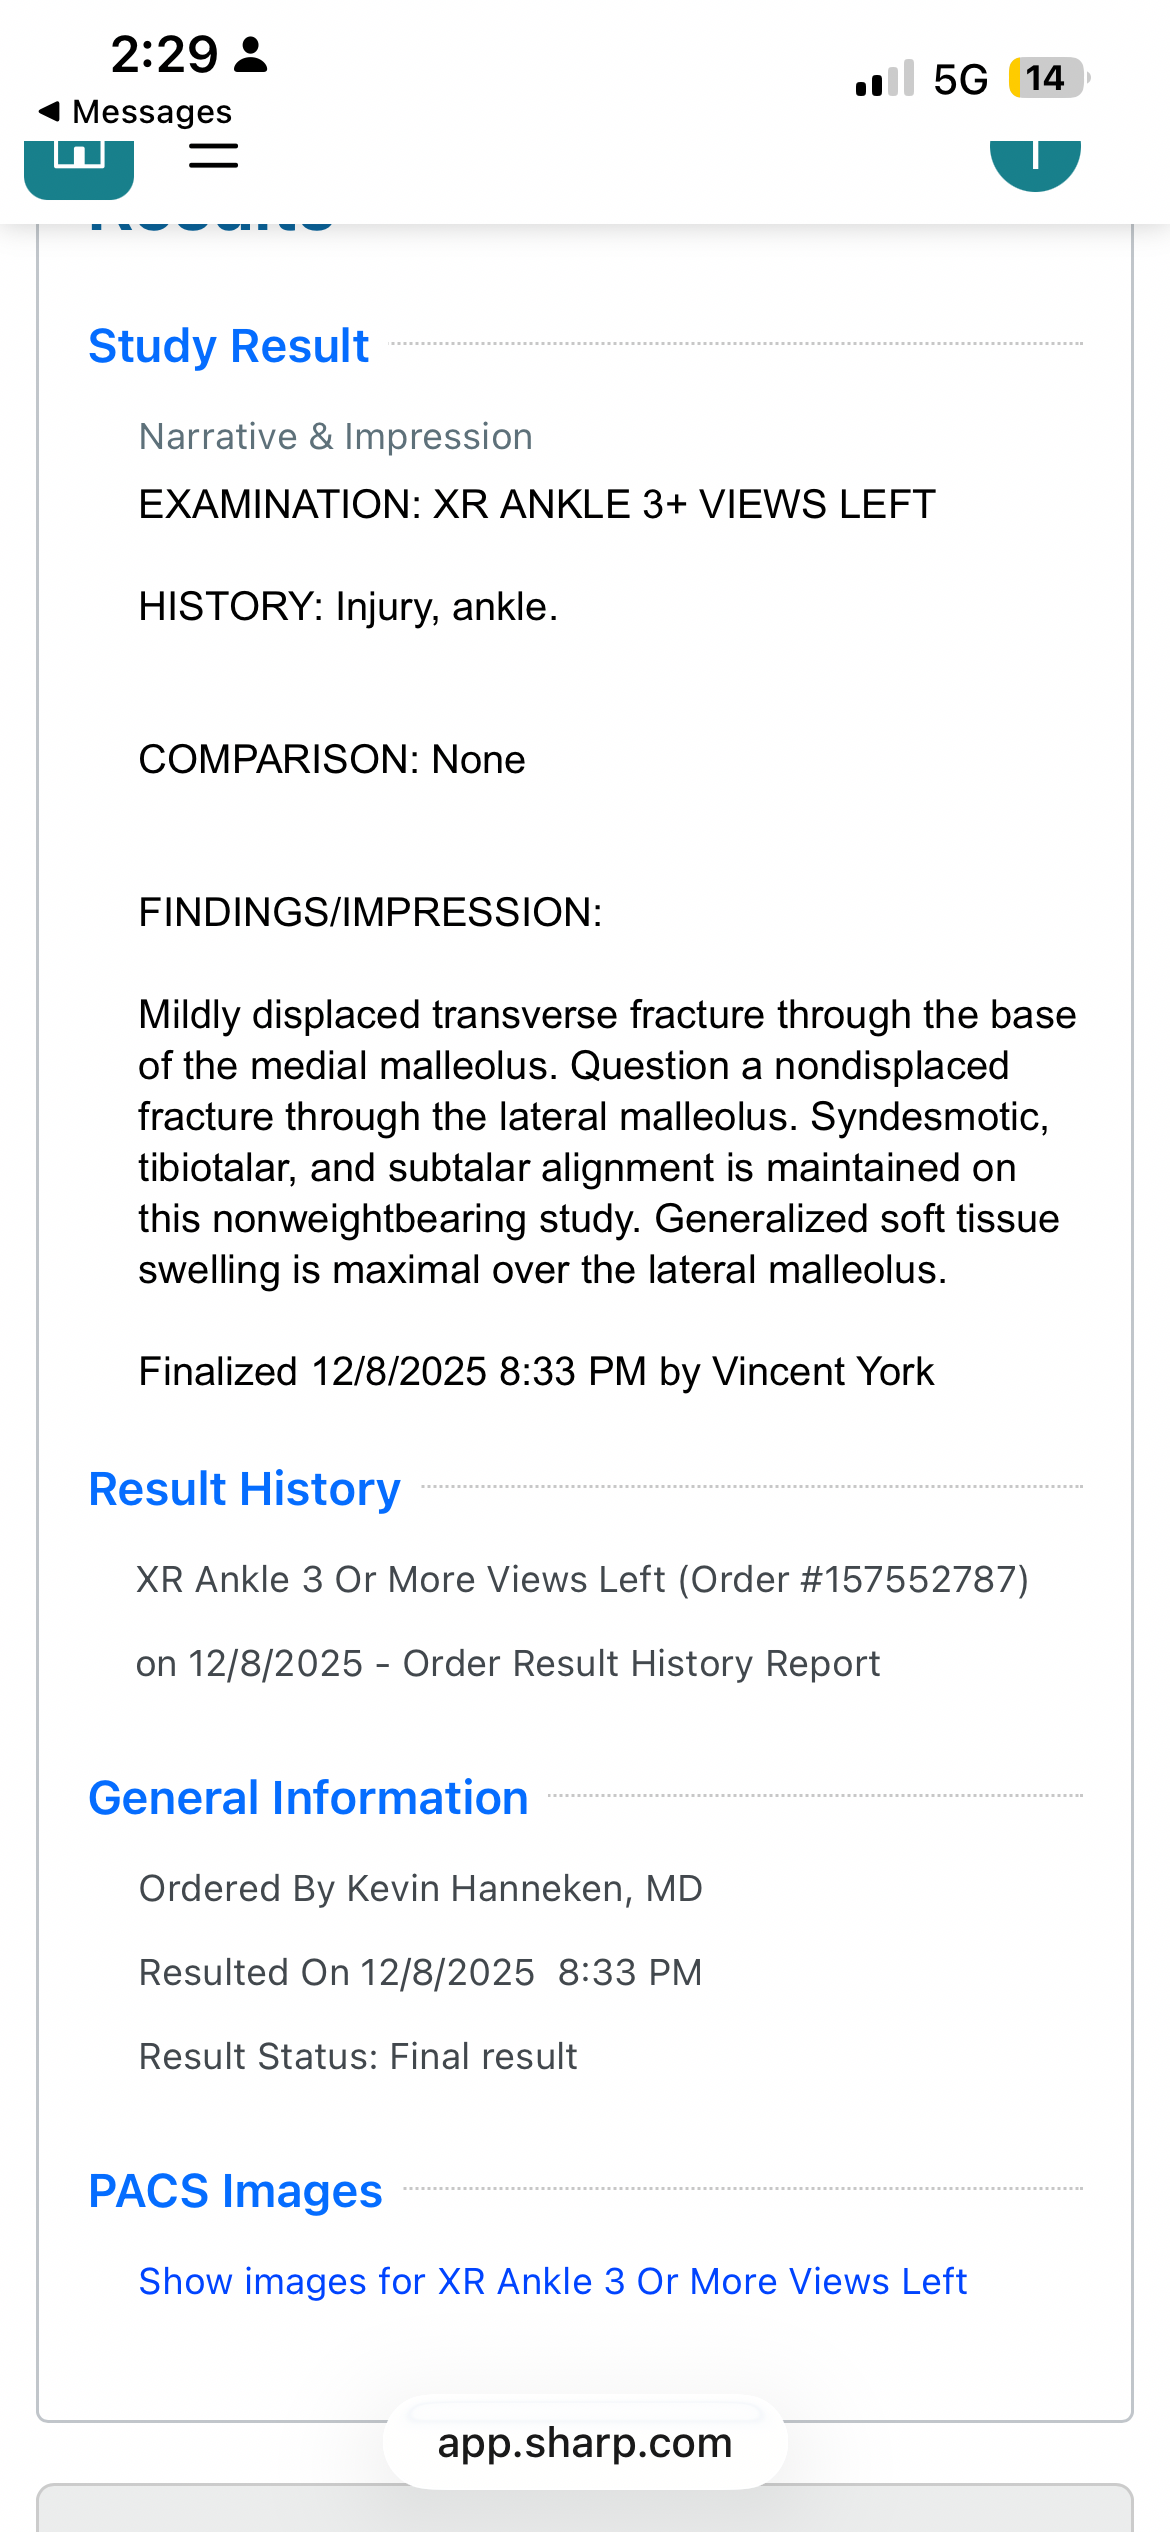This screenshot has height=2532, width=1170.
Task: Tap the cellular signal strength bars
Action: [x=885, y=79]
